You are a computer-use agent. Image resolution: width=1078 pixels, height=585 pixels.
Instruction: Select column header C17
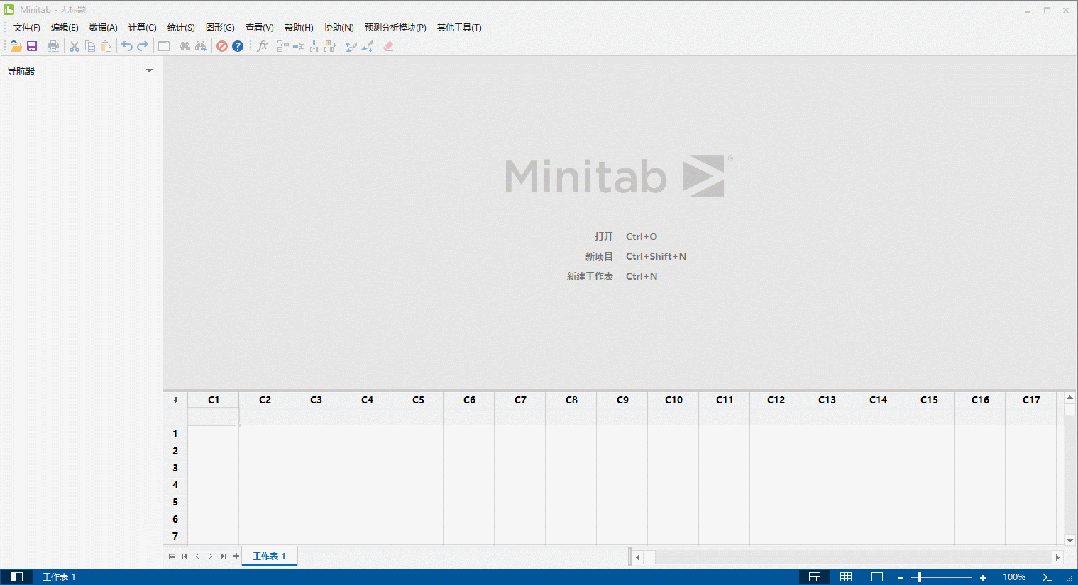coord(1031,399)
